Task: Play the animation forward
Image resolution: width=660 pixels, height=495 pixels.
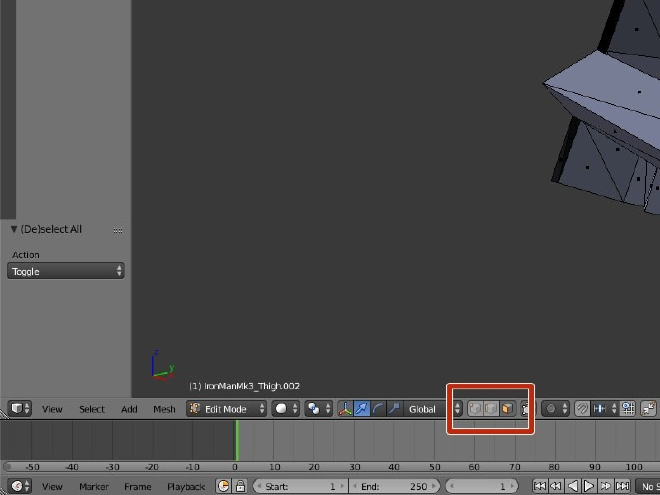Action: (589, 486)
